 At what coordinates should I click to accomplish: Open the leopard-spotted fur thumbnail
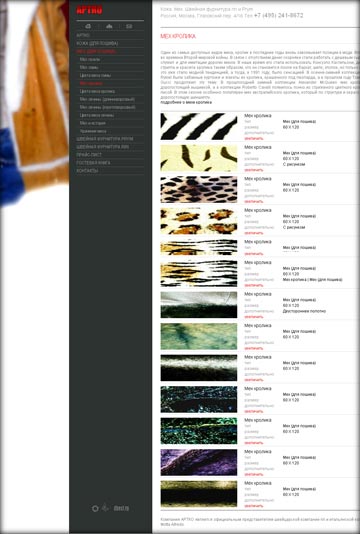[199, 189]
